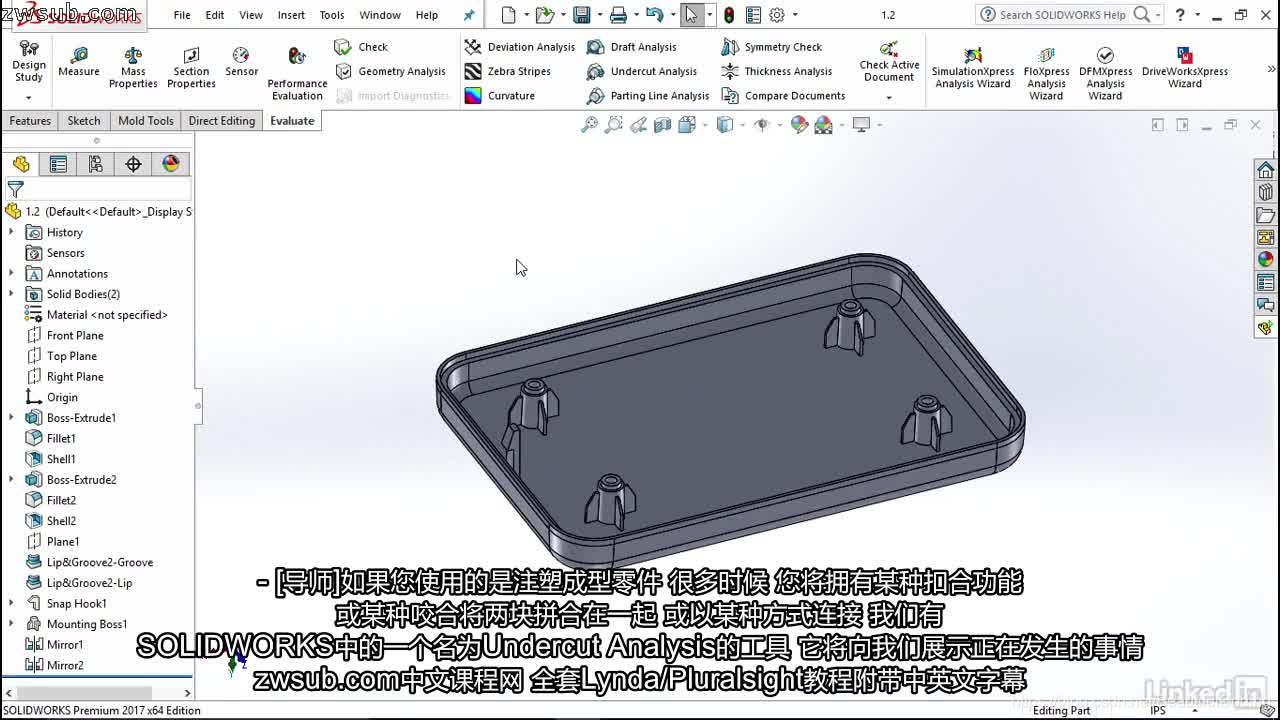Click Check Active Document
Image resolution: width=1280 pixels, height=720 pixels.
point(889,62)
